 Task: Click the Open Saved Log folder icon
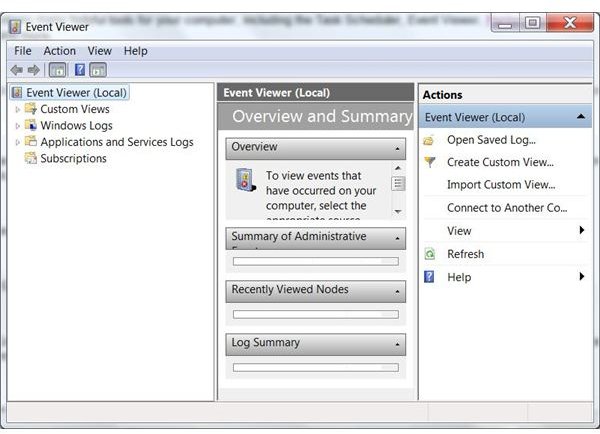pos(429,140)
